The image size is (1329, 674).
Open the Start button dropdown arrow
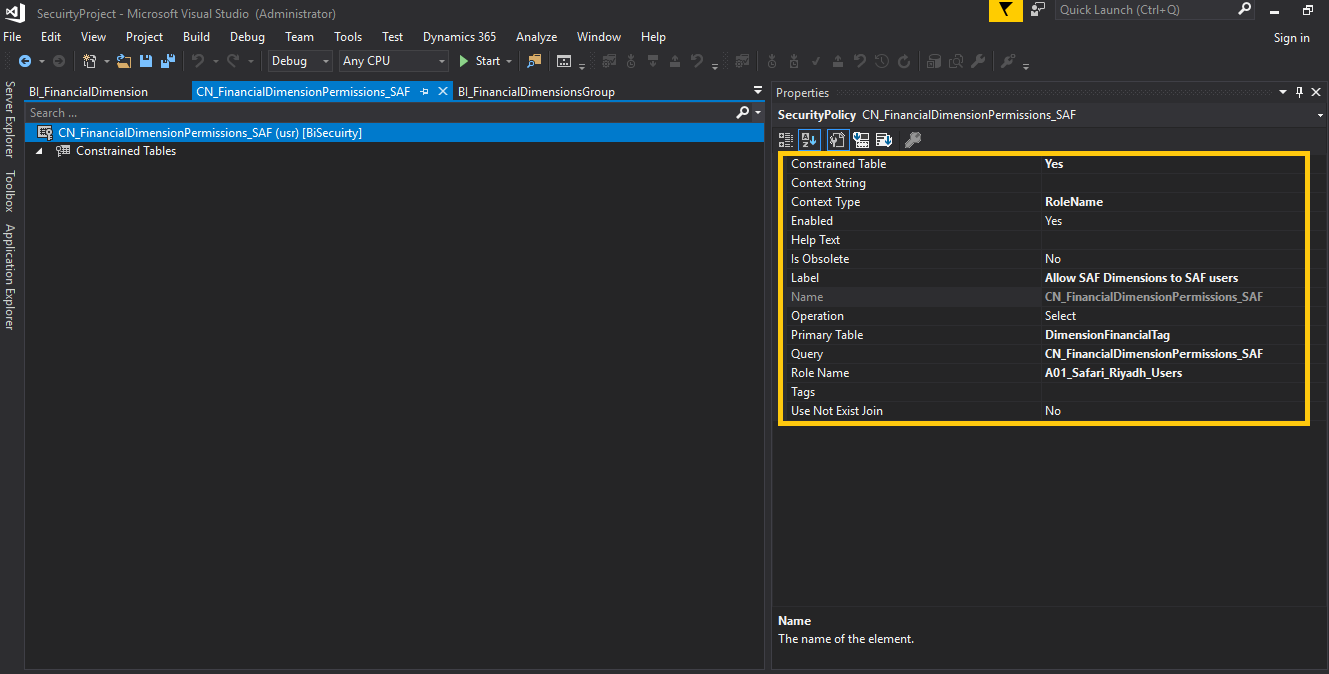(x=509, y=61)
